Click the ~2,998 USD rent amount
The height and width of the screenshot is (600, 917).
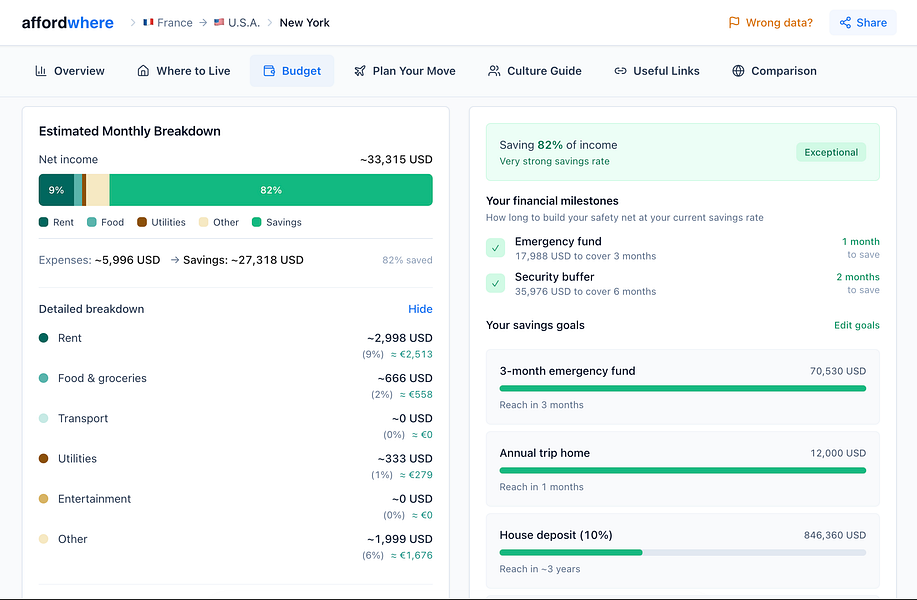click(400, 338)
